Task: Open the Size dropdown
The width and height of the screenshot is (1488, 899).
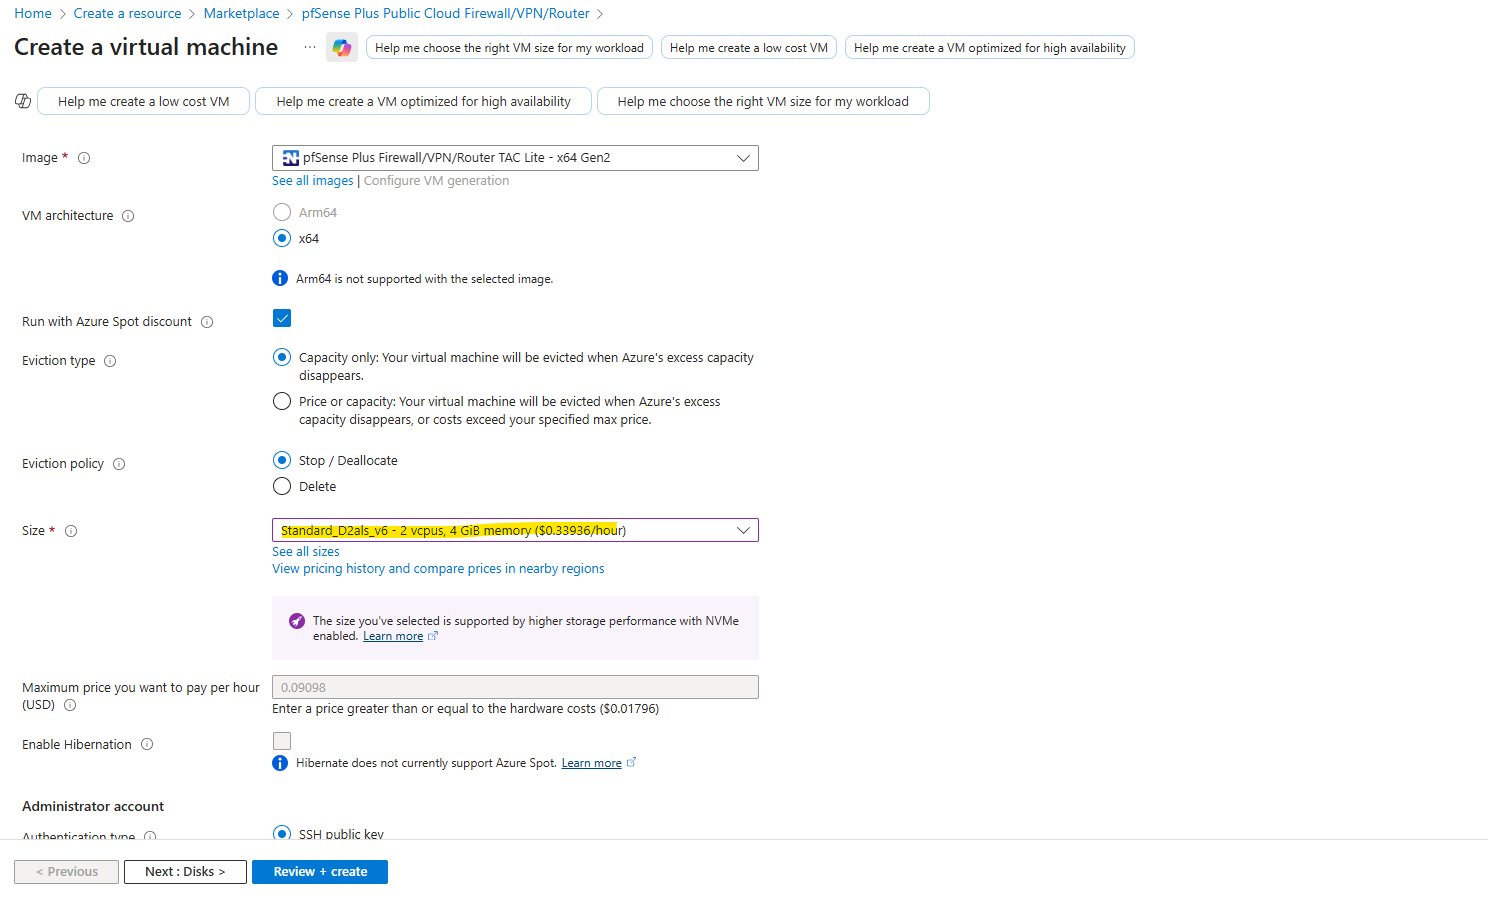Action: (x=515, y=530)
